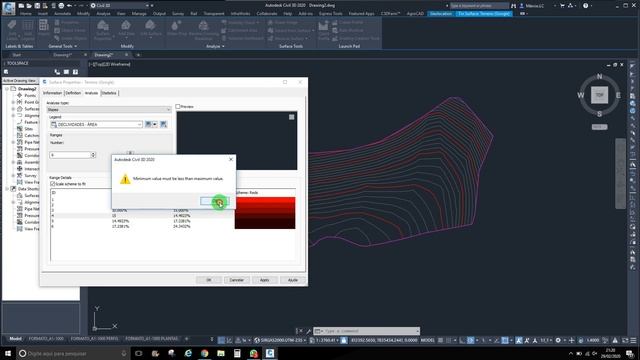640x360 pixels.
Task: Open the Civil 3D application menu logo
Action: coord(9,8)
